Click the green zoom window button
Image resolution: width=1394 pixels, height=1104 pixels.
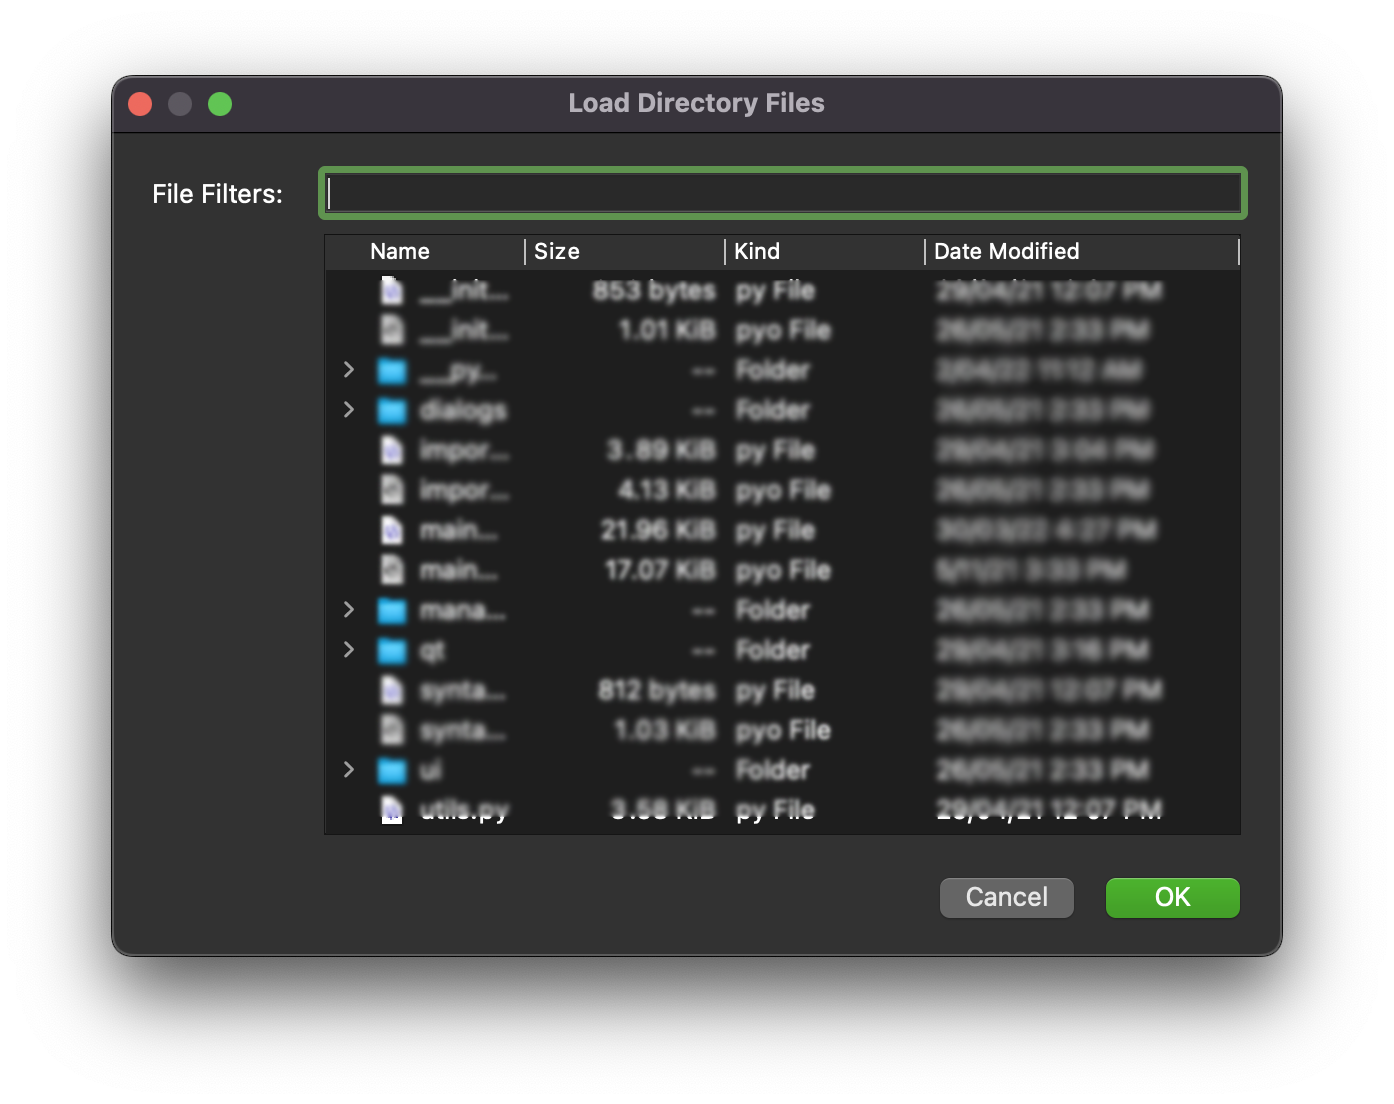pos(220,104)
